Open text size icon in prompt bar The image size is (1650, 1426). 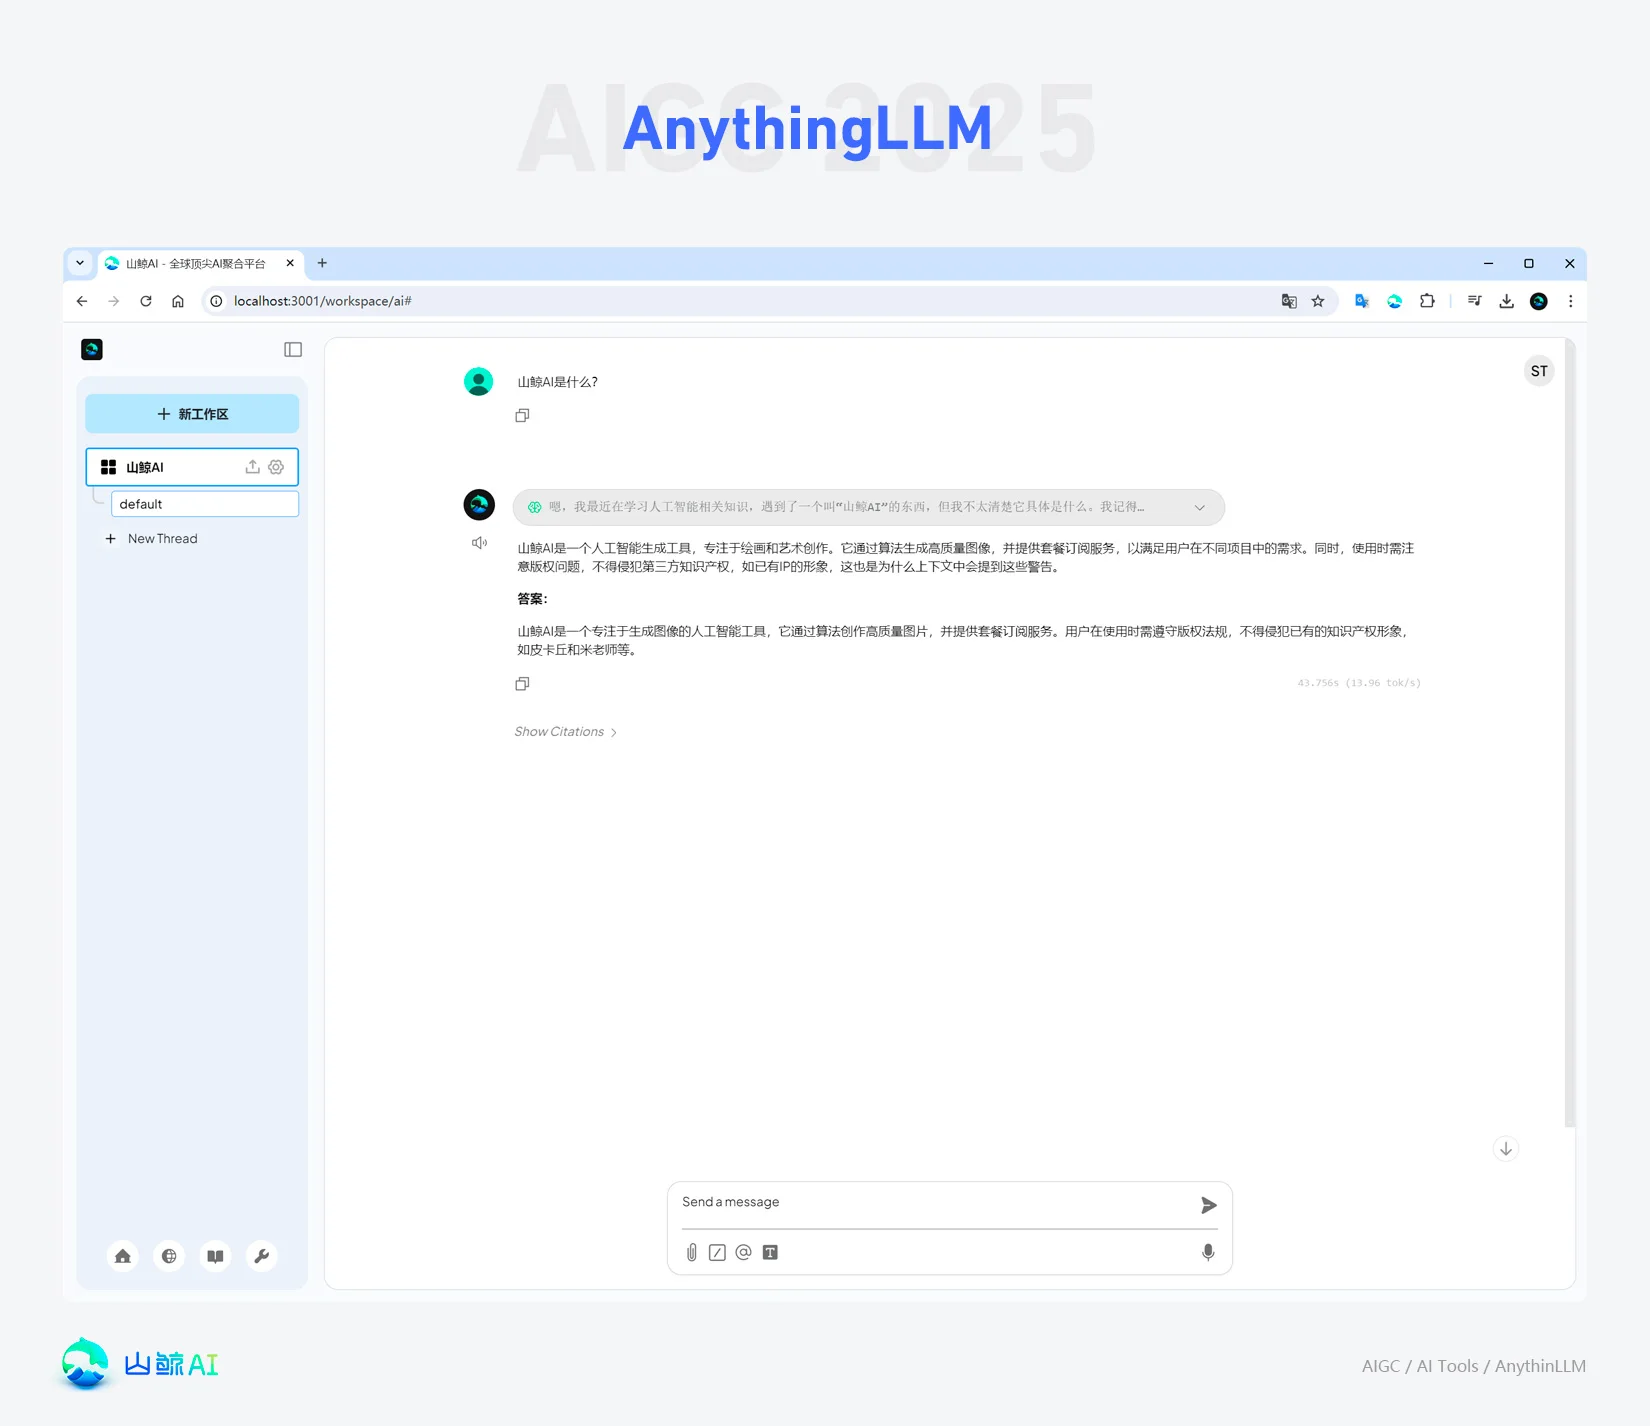point(770,1253)
